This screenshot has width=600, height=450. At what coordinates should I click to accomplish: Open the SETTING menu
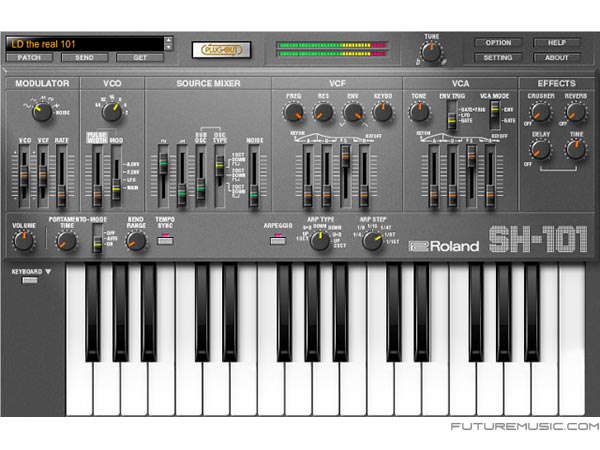pyautogui.click(x=498, y=58)
